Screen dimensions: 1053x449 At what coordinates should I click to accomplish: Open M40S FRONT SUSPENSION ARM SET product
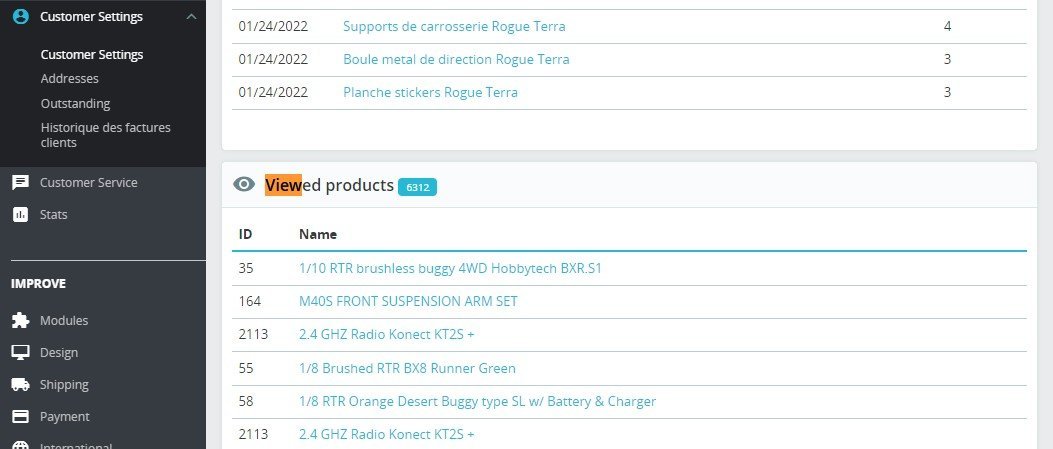408,301
